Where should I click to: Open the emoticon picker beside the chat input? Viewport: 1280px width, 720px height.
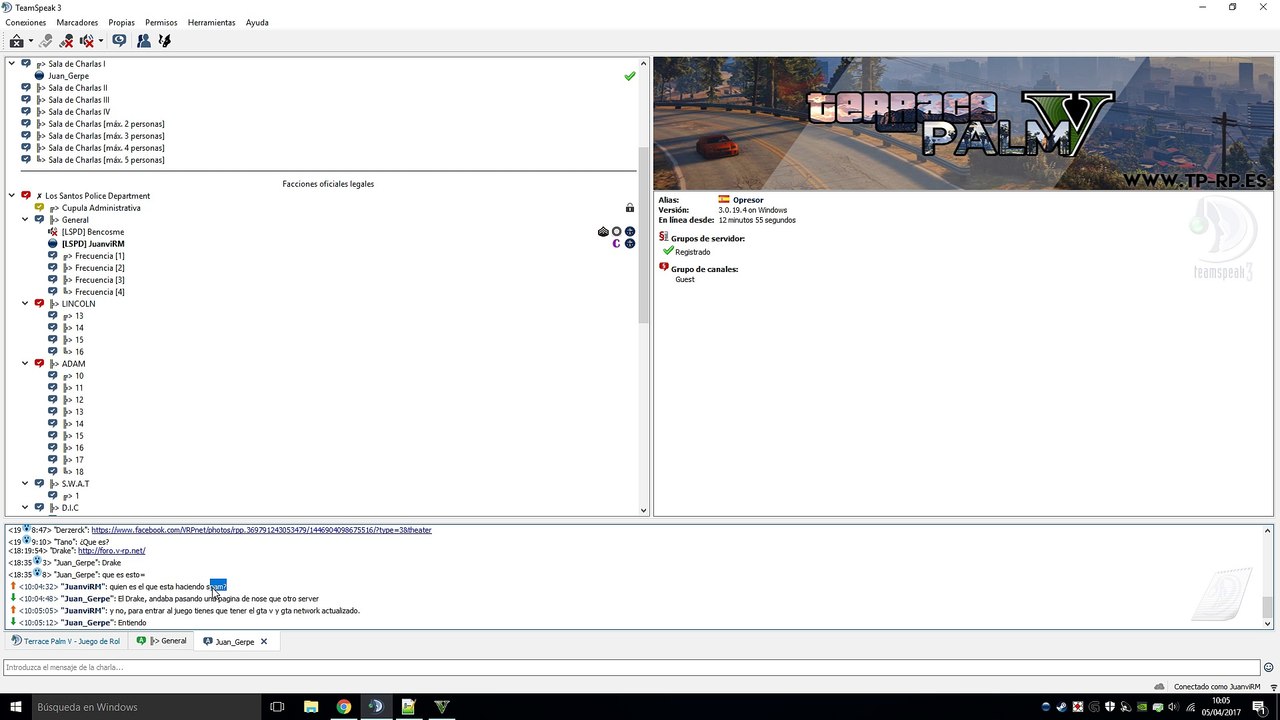click(x=1269, y=667)
